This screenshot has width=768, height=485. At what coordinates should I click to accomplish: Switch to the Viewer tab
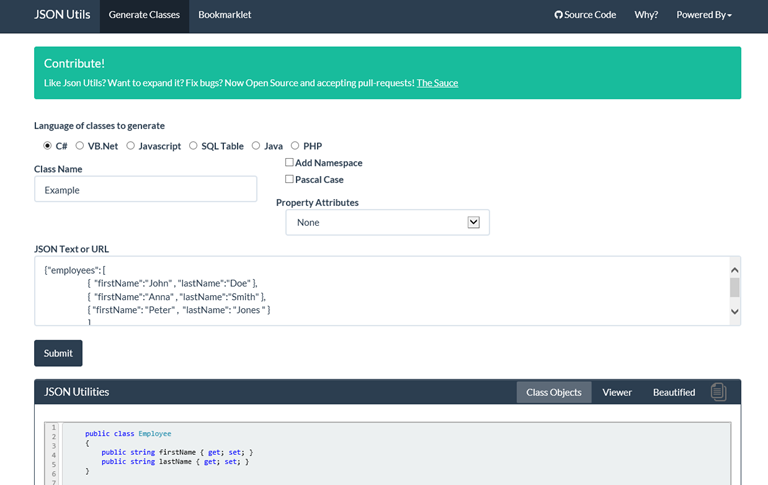pos(617,392)
